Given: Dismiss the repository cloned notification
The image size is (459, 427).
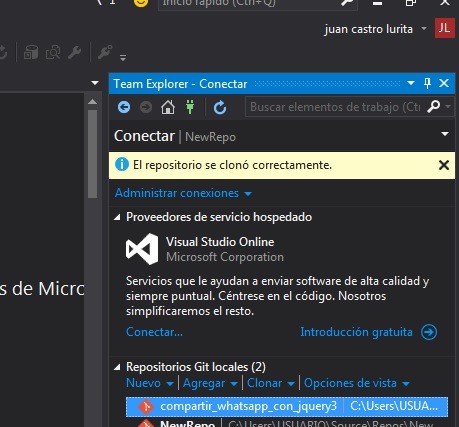Looking at the screenshot, I should (x=444, y=165).
